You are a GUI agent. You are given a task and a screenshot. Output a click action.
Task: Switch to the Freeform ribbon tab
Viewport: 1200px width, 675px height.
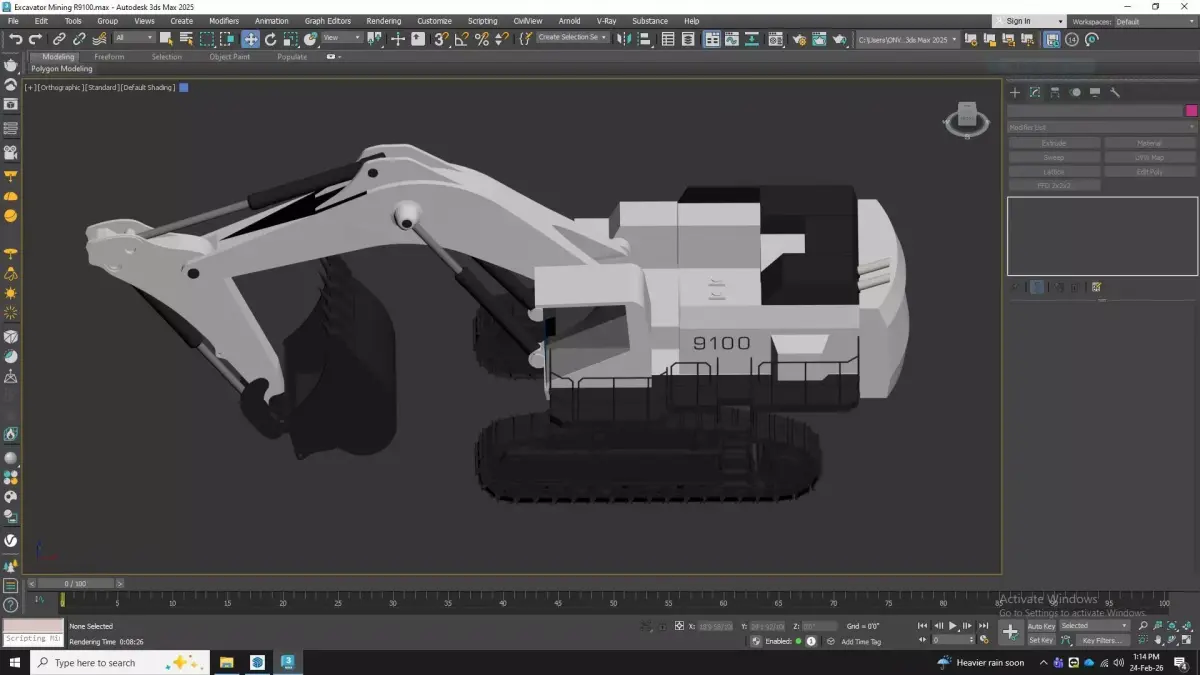click(x=109, y=57)
